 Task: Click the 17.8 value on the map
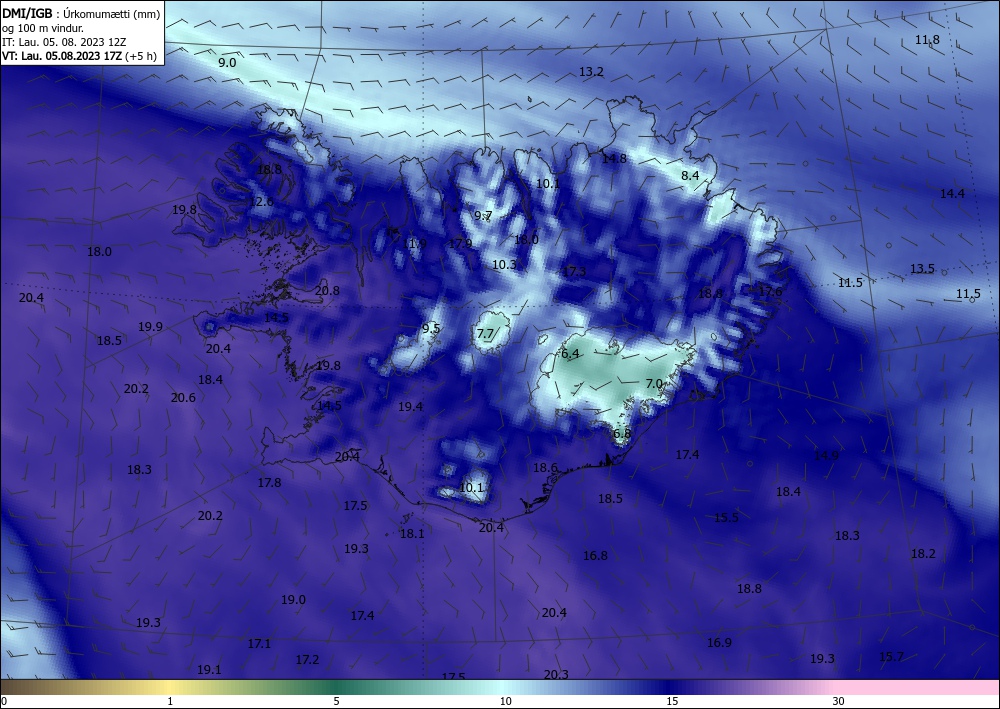click(x=269, y=483)
